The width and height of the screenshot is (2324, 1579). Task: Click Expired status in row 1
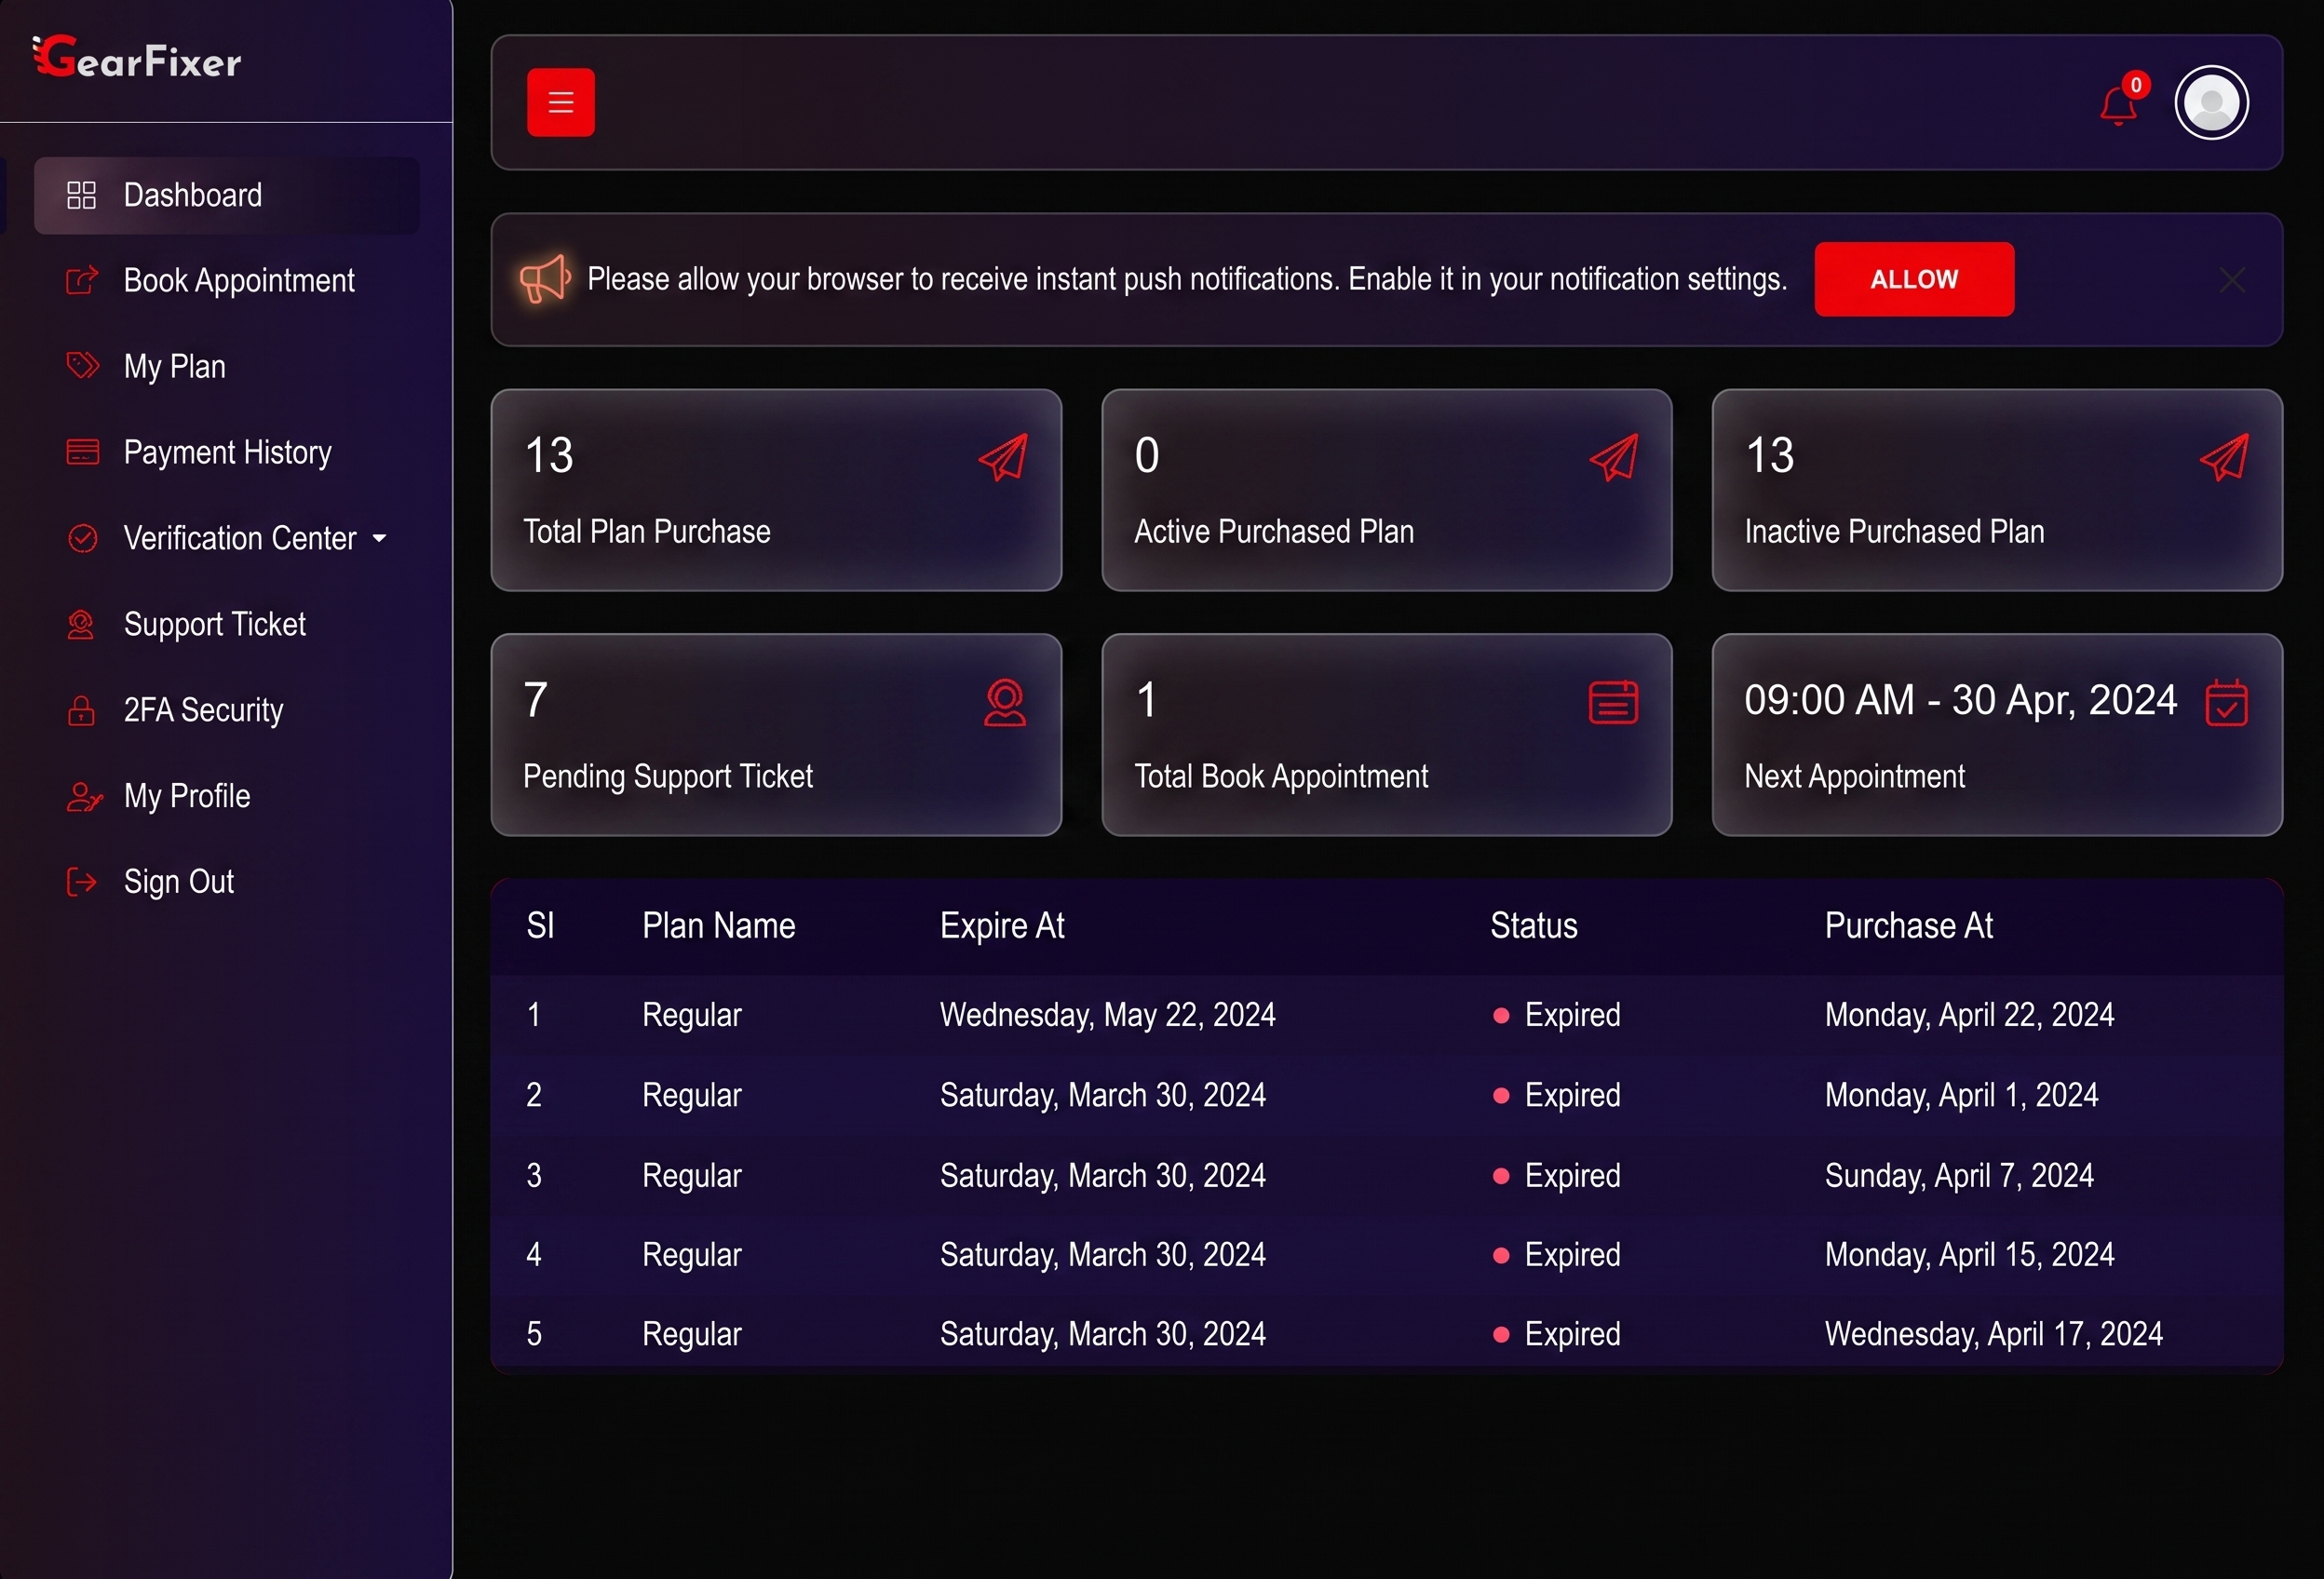pos(1556,1015)
